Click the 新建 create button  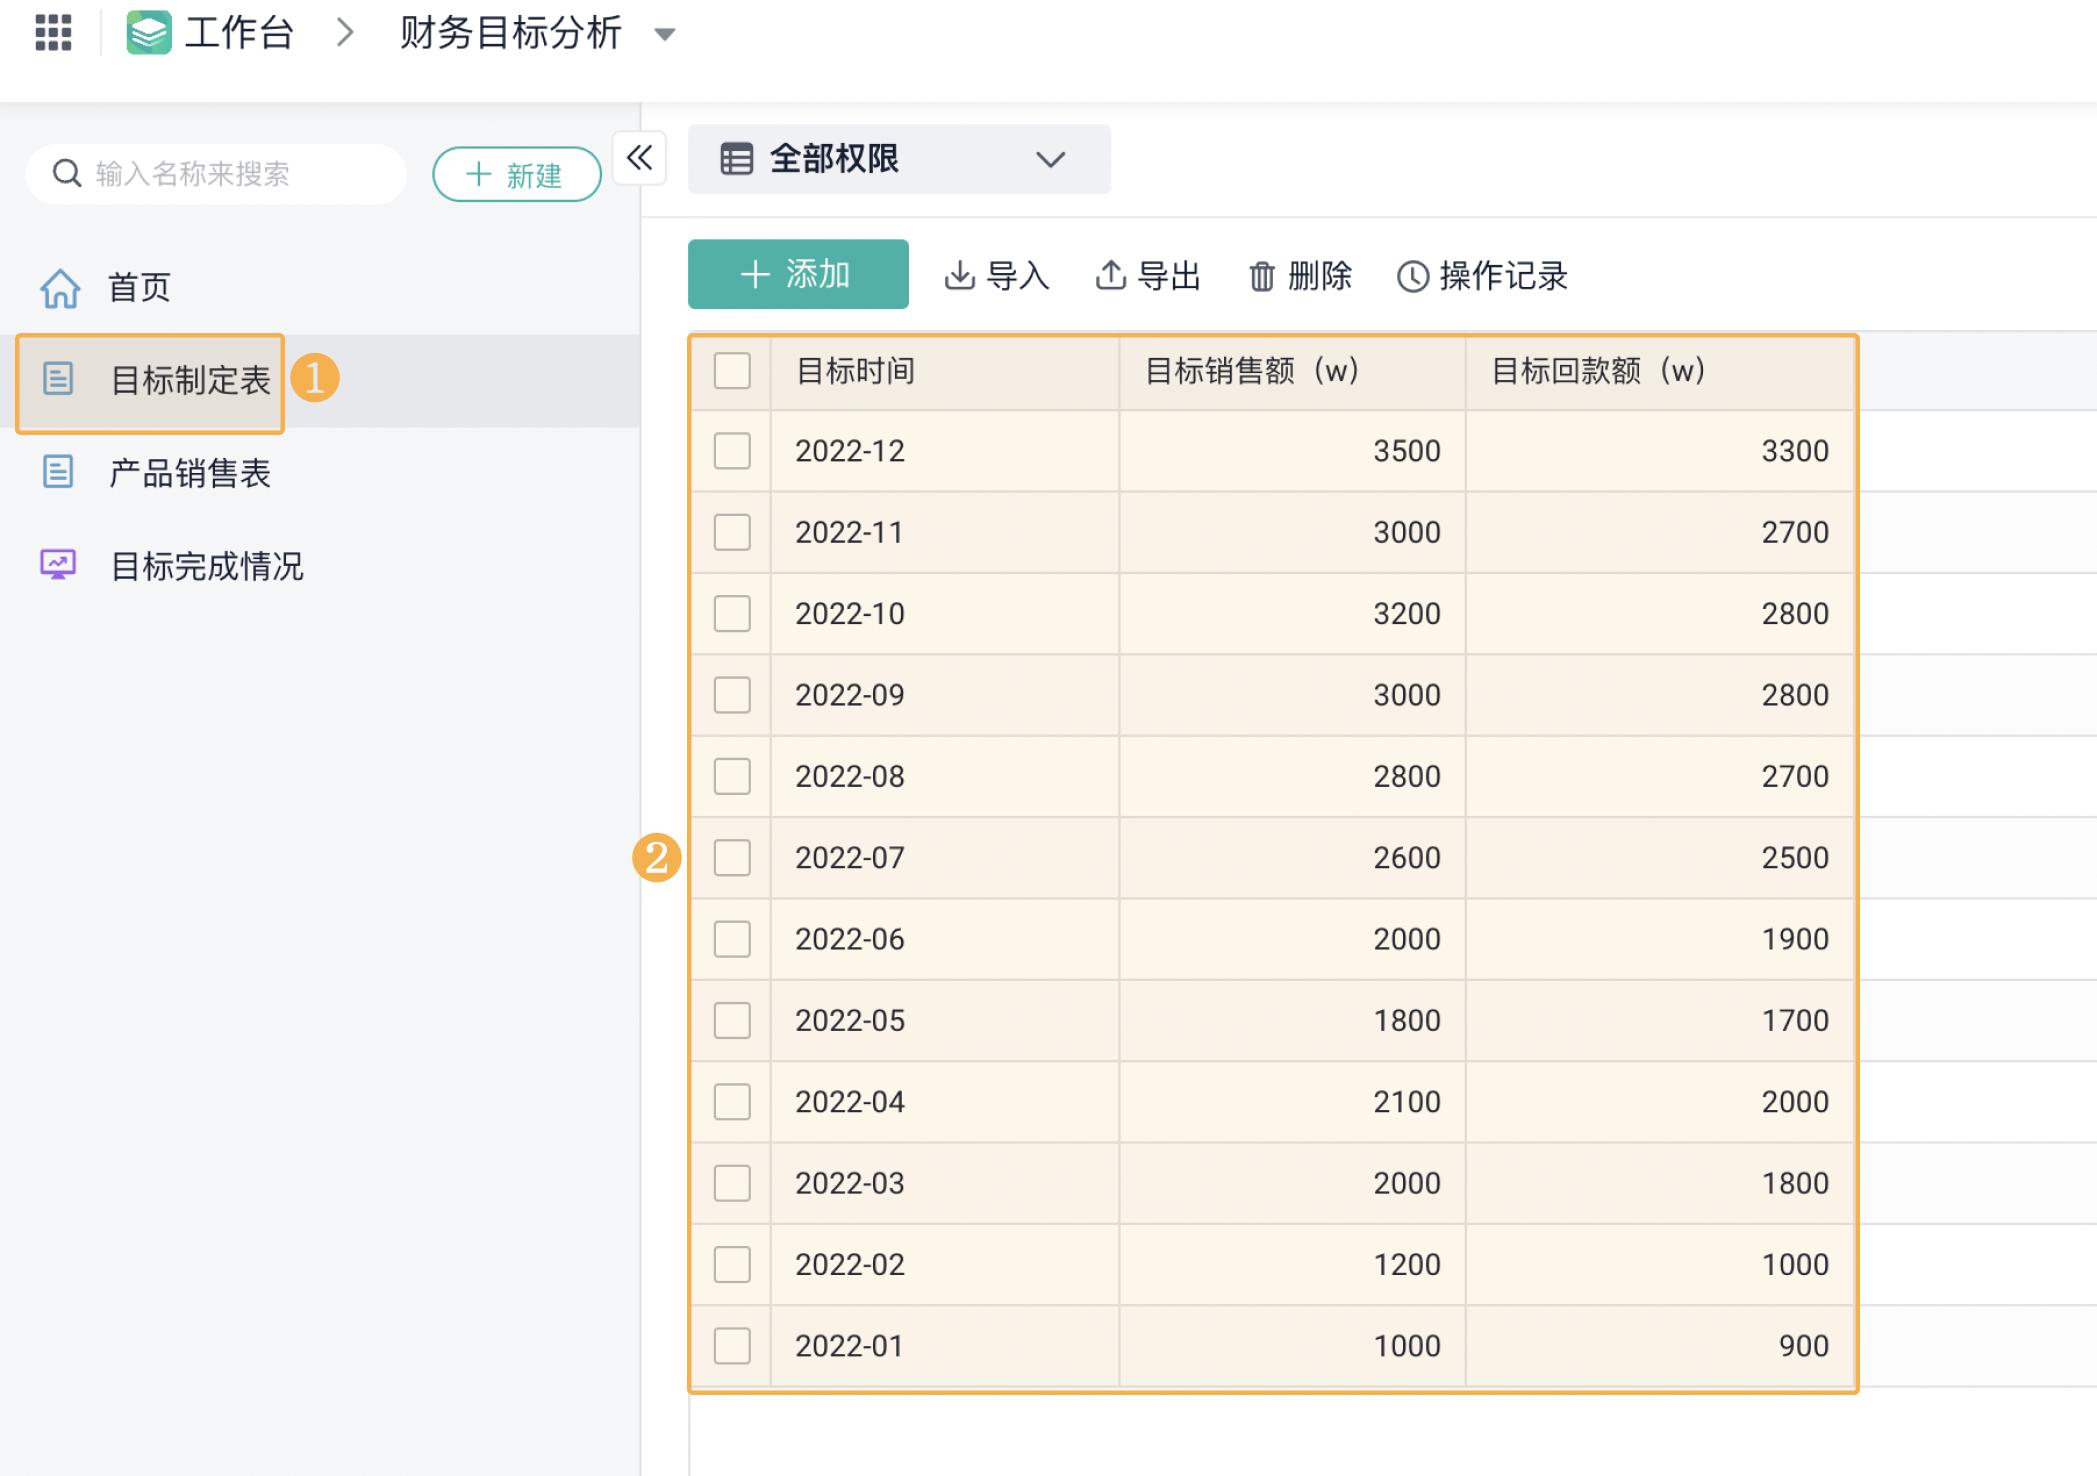pyautogui.click(x=516, y=174)
